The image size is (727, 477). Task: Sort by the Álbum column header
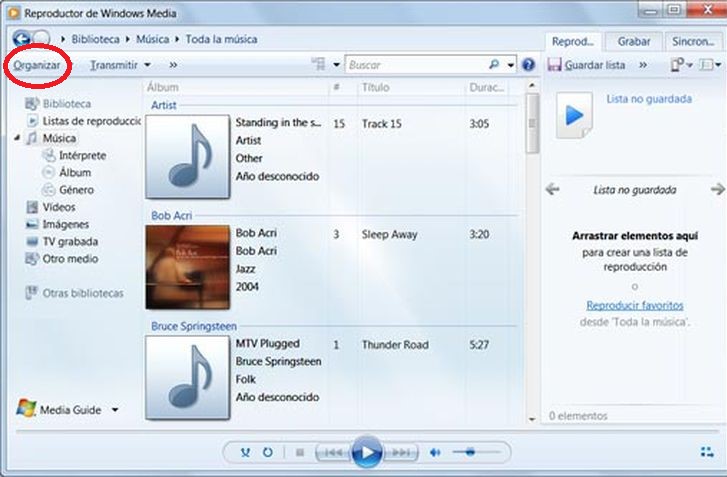pos(163,87)
